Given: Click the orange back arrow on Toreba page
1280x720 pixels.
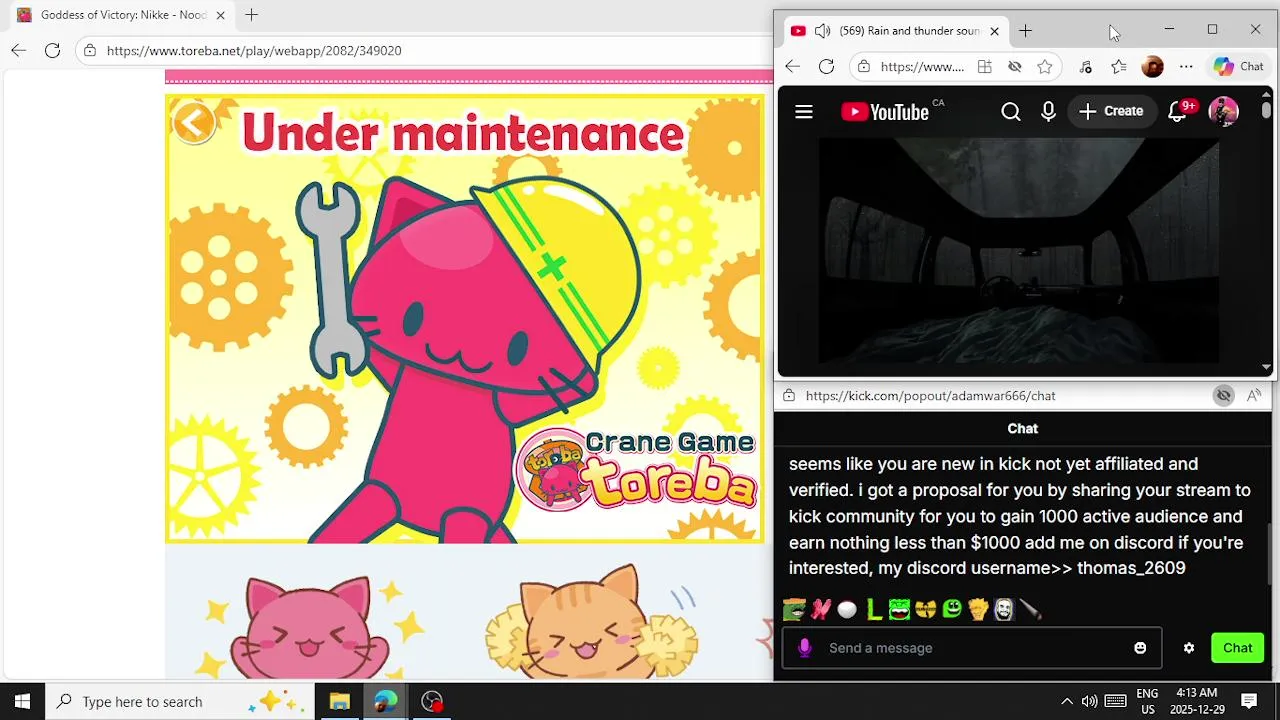Looking at the screenshot, I should tap(194, 122).
